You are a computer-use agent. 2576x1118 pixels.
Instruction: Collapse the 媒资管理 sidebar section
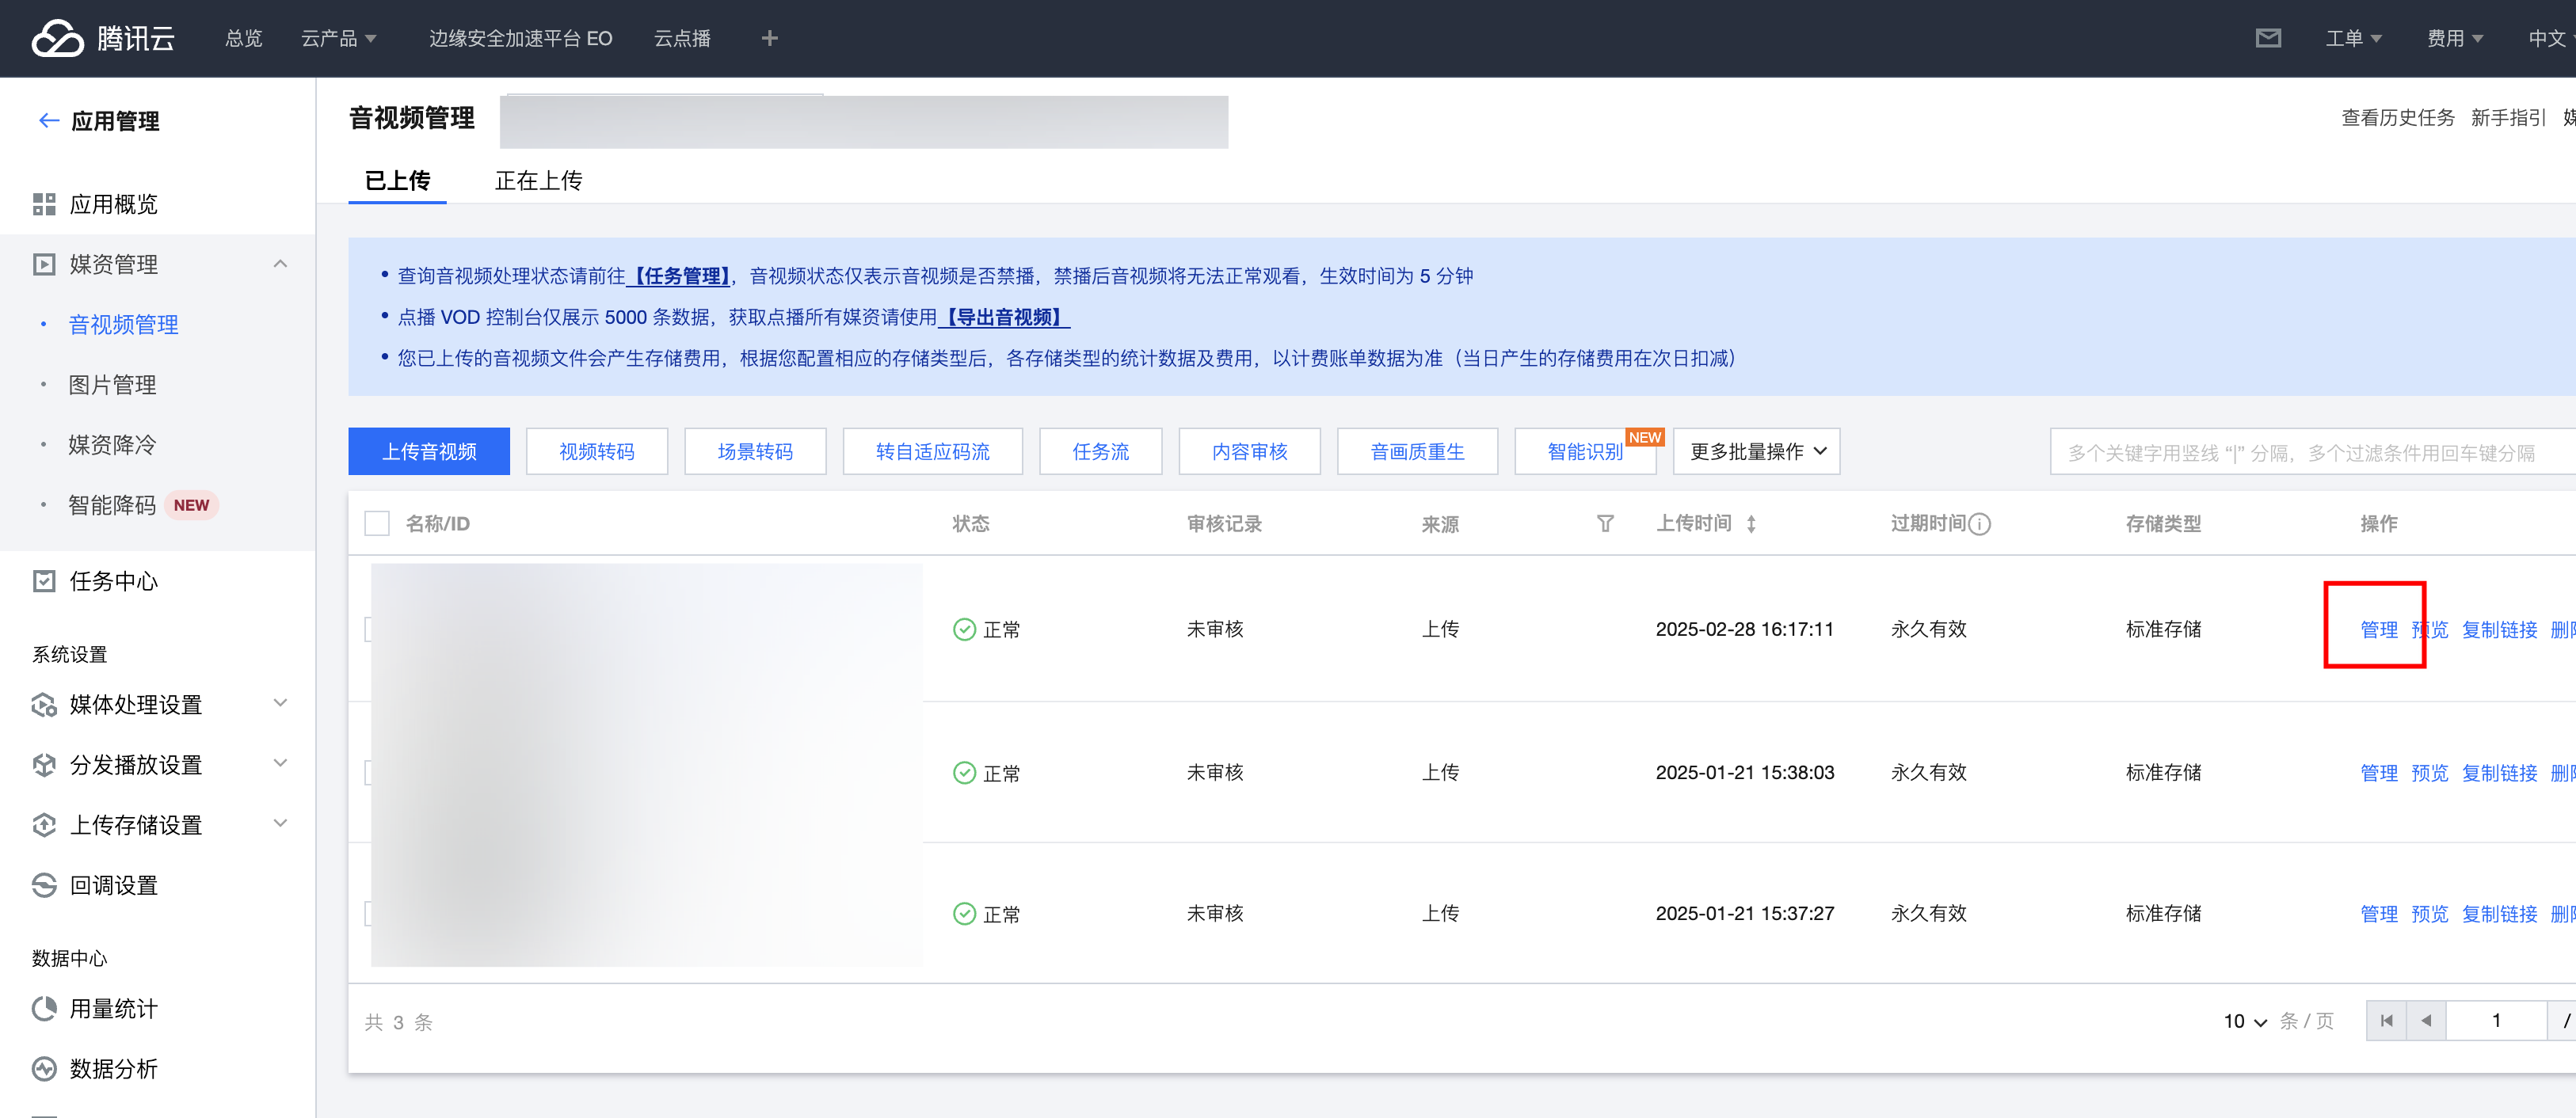click(280, 264)
